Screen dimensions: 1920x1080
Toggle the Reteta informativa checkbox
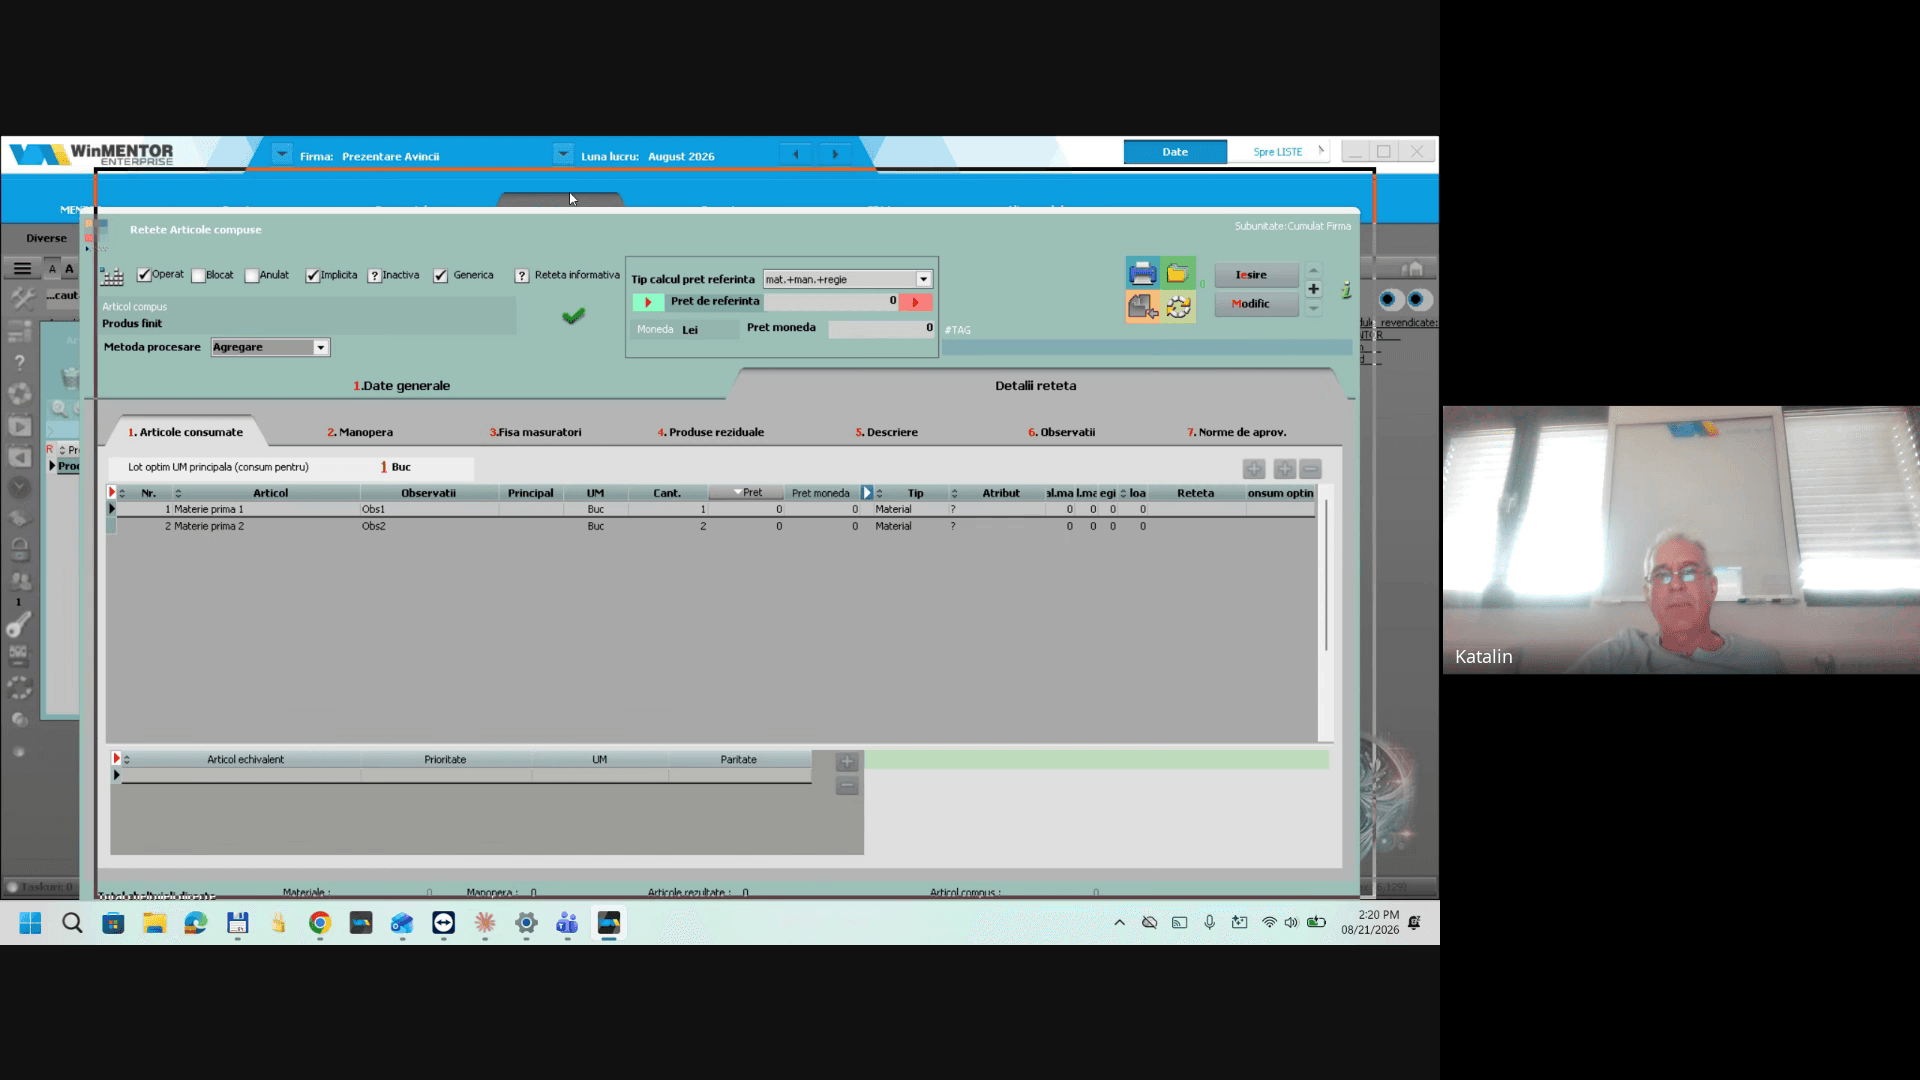point(522,276)
